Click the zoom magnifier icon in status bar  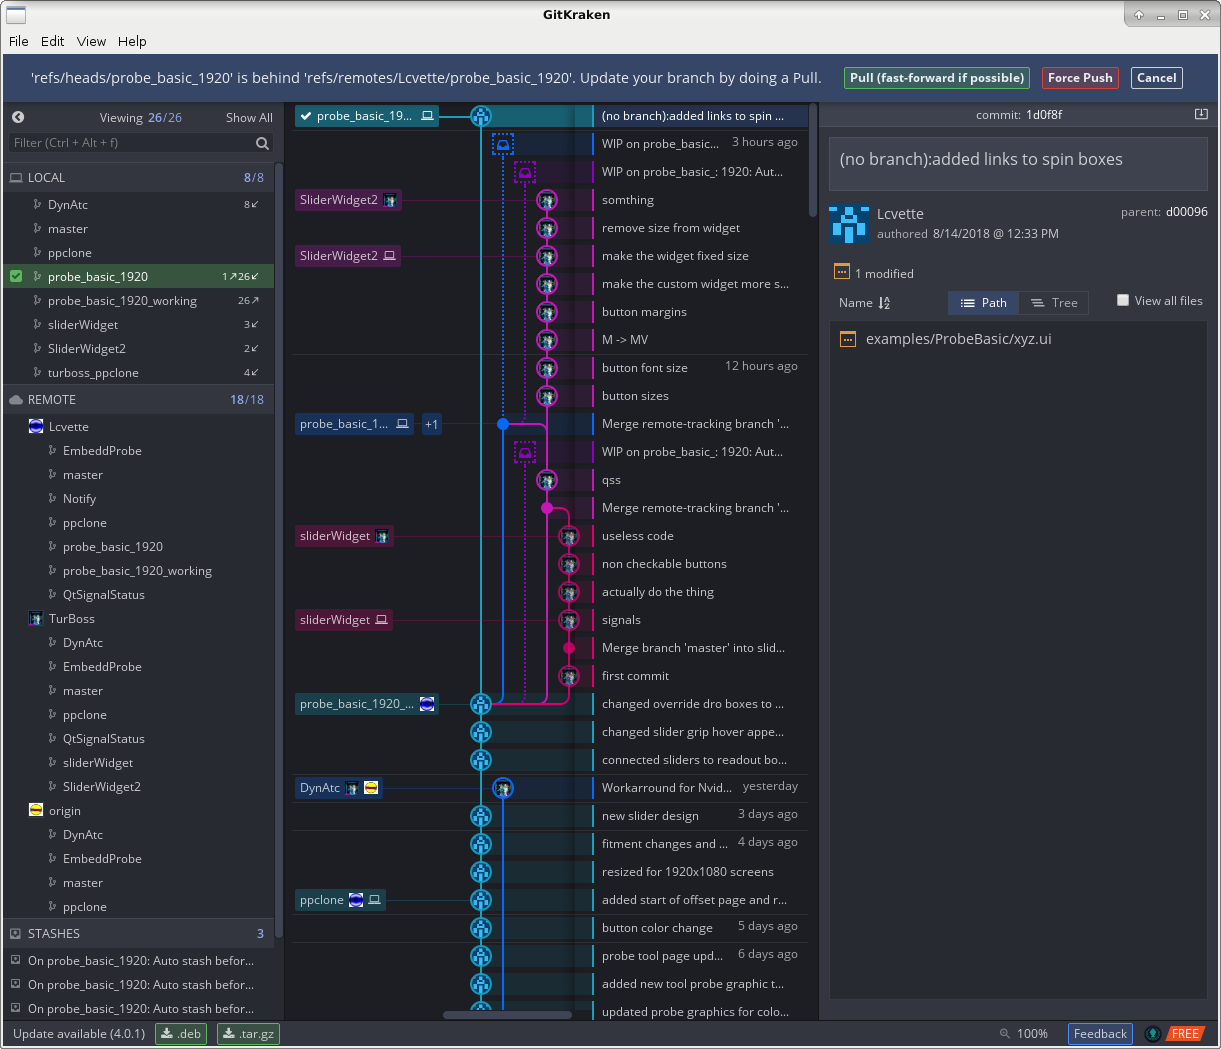[1005, 1034]
